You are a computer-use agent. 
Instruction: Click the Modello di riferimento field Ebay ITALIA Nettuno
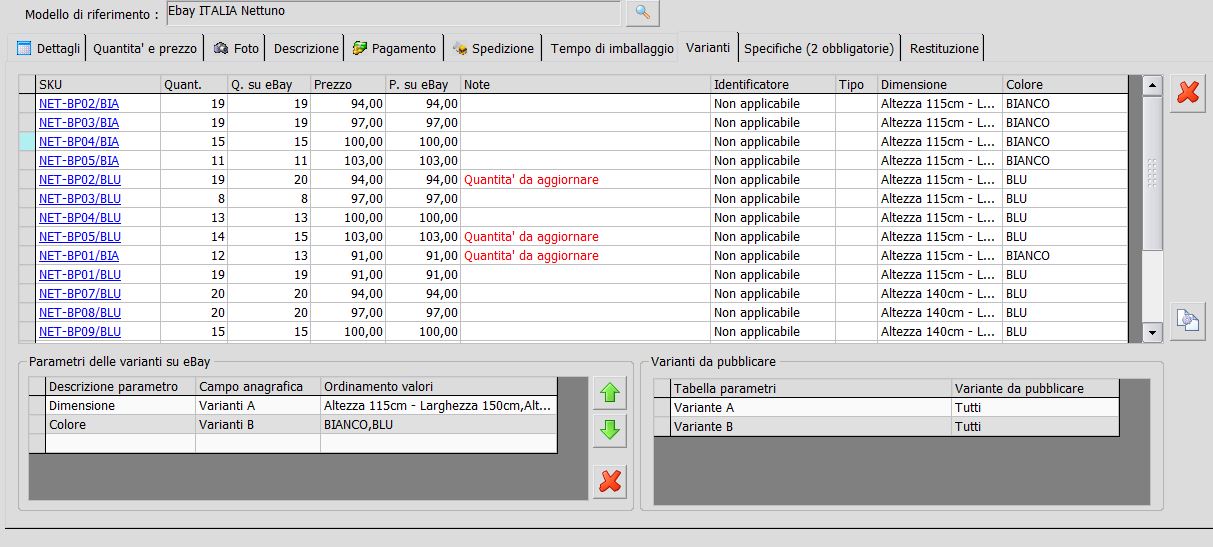(x=393, y=12)
